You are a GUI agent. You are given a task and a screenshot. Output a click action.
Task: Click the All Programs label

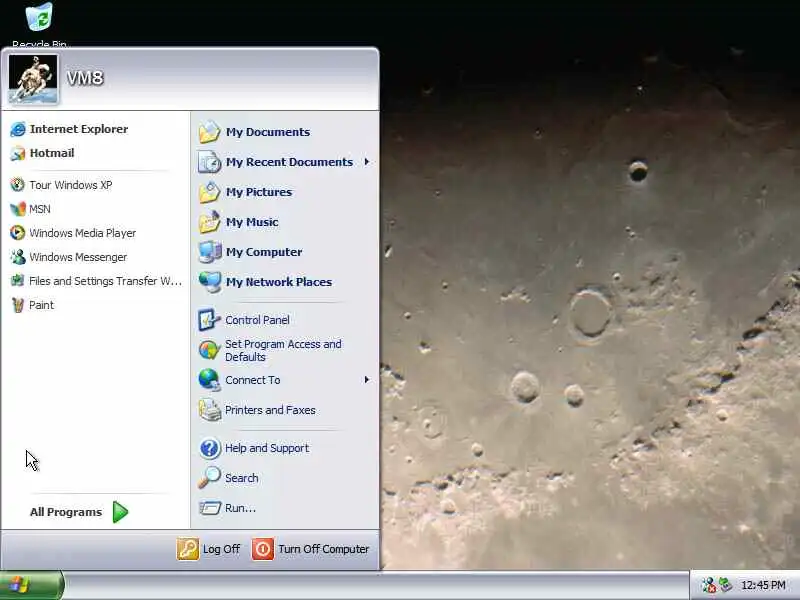click(x=66, y=512)
